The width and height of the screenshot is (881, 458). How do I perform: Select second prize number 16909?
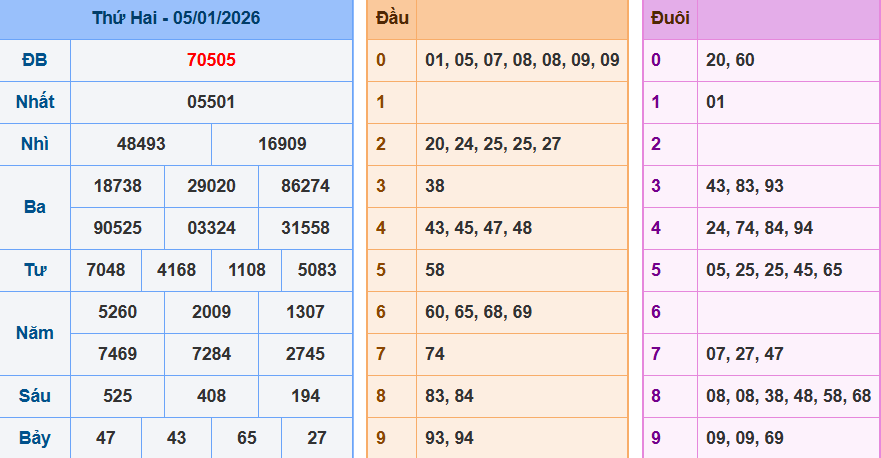282,144
